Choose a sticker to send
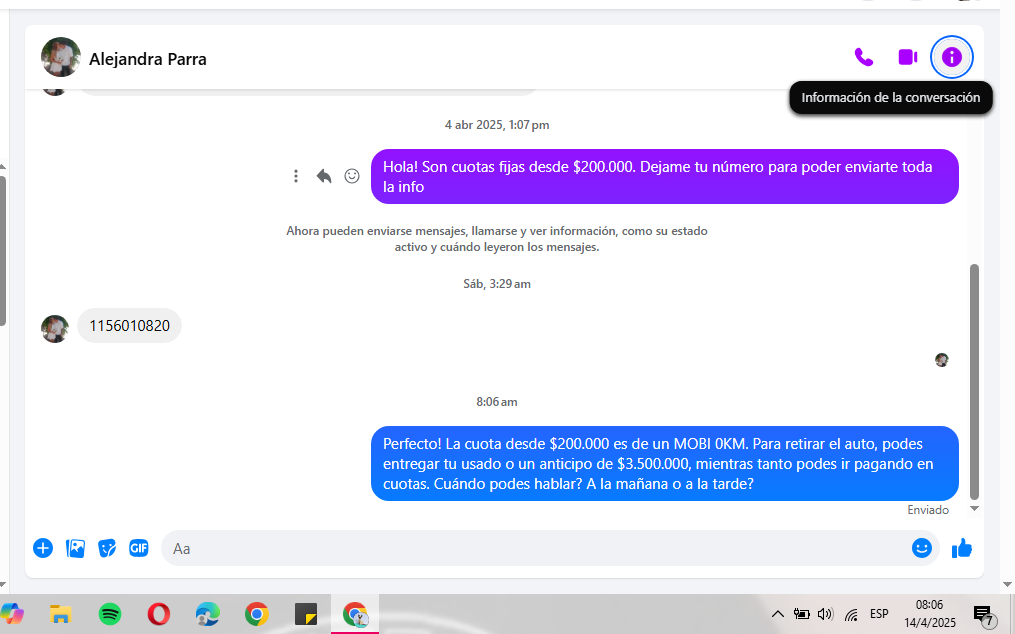Viewport: 1015px width, 634px height. point(107,549)
